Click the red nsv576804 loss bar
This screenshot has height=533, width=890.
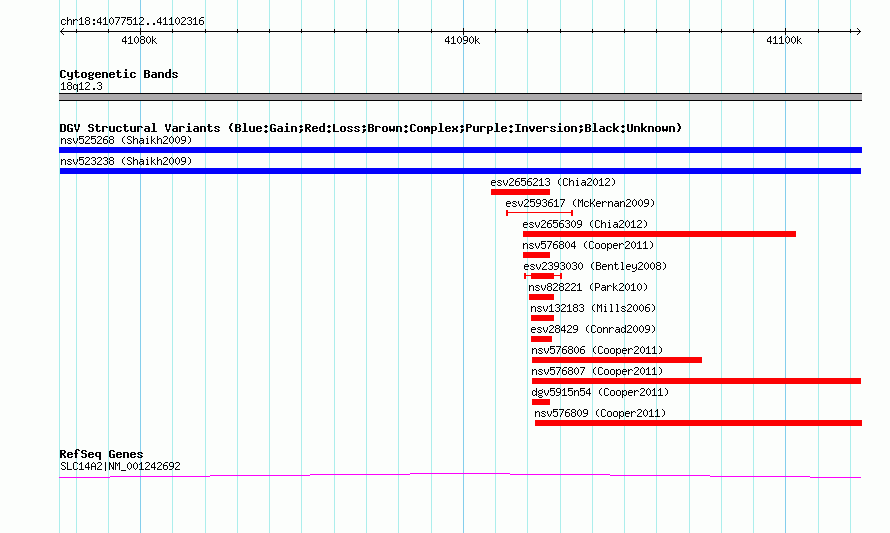coord(536,255)
